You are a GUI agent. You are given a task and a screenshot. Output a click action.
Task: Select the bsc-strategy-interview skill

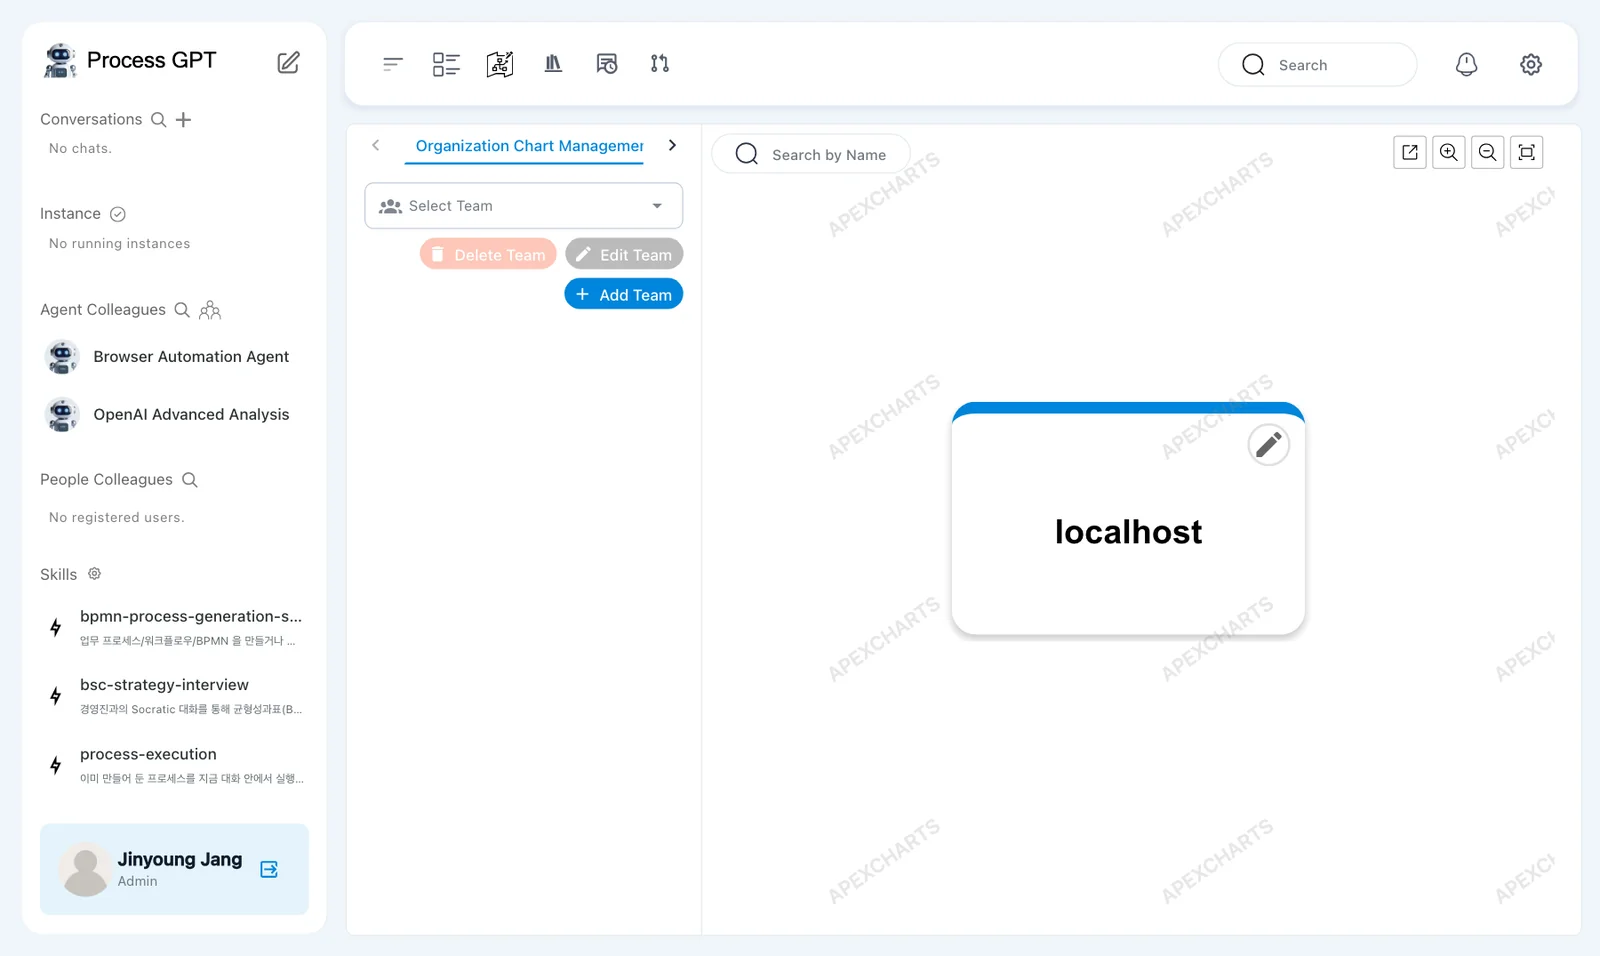click(x=175, y=696)
